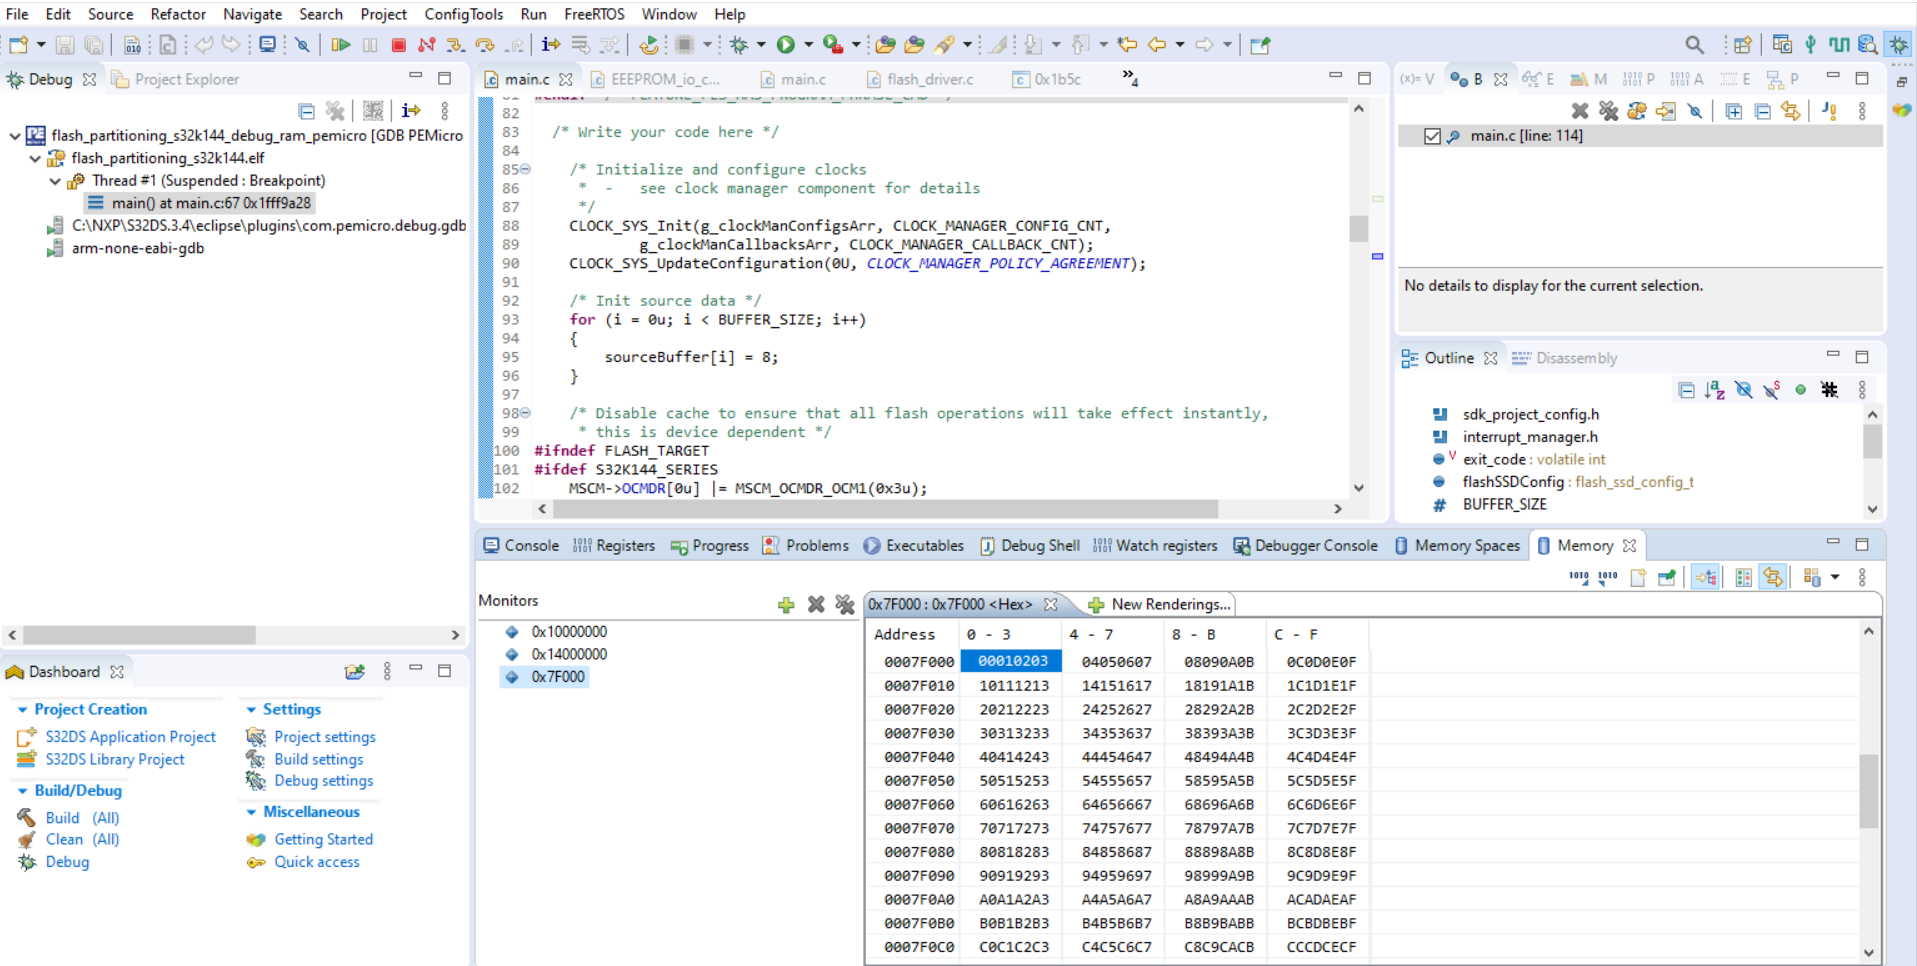The width and height of the screenshot is (1917, 966).
Task: Click the Skip All Breakpoints toolbar icon
Action: [x=301, y=45]
